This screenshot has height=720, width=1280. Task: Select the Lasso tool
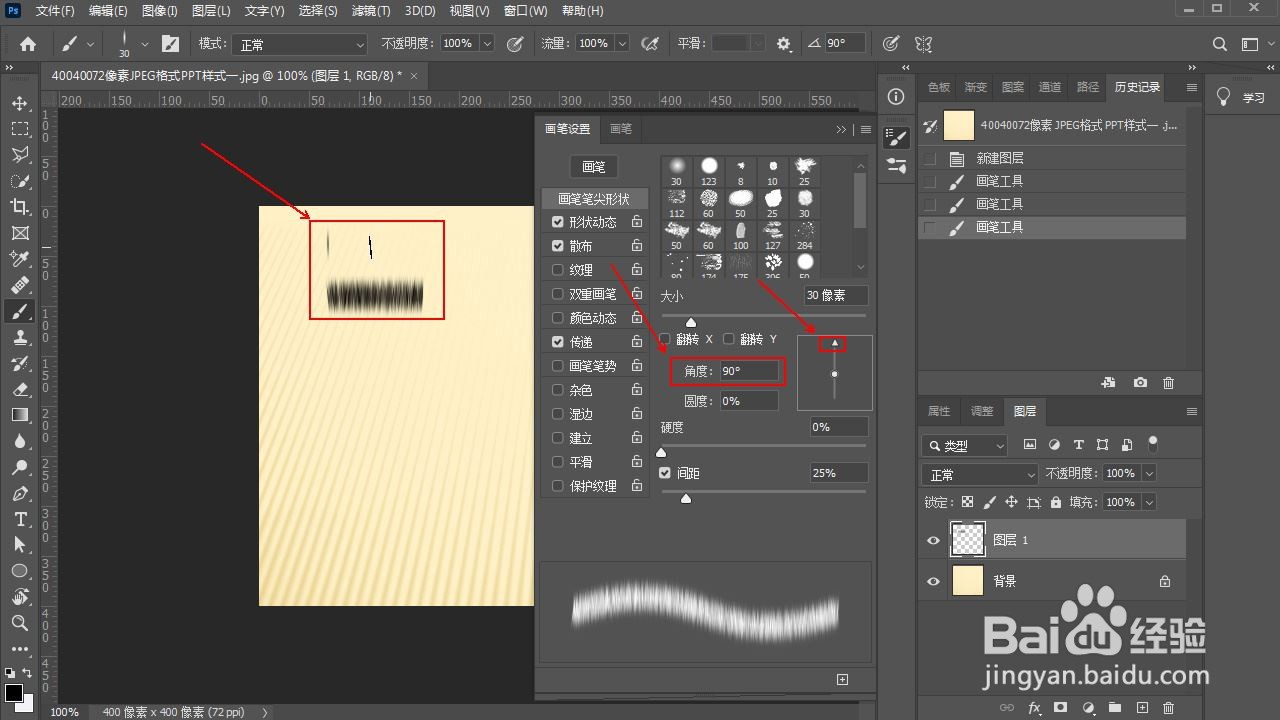click(x=20, y=155)
